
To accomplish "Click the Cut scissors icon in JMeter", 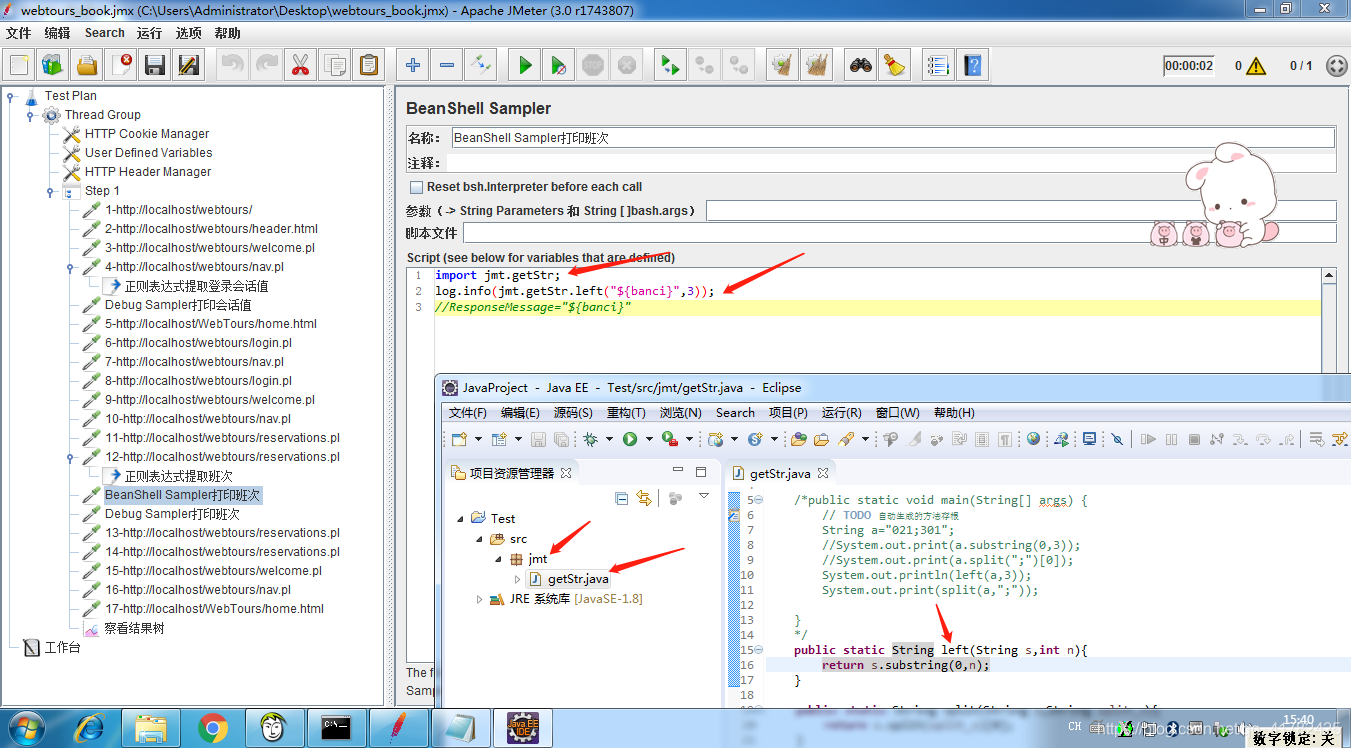I will [x=300, y=66].
